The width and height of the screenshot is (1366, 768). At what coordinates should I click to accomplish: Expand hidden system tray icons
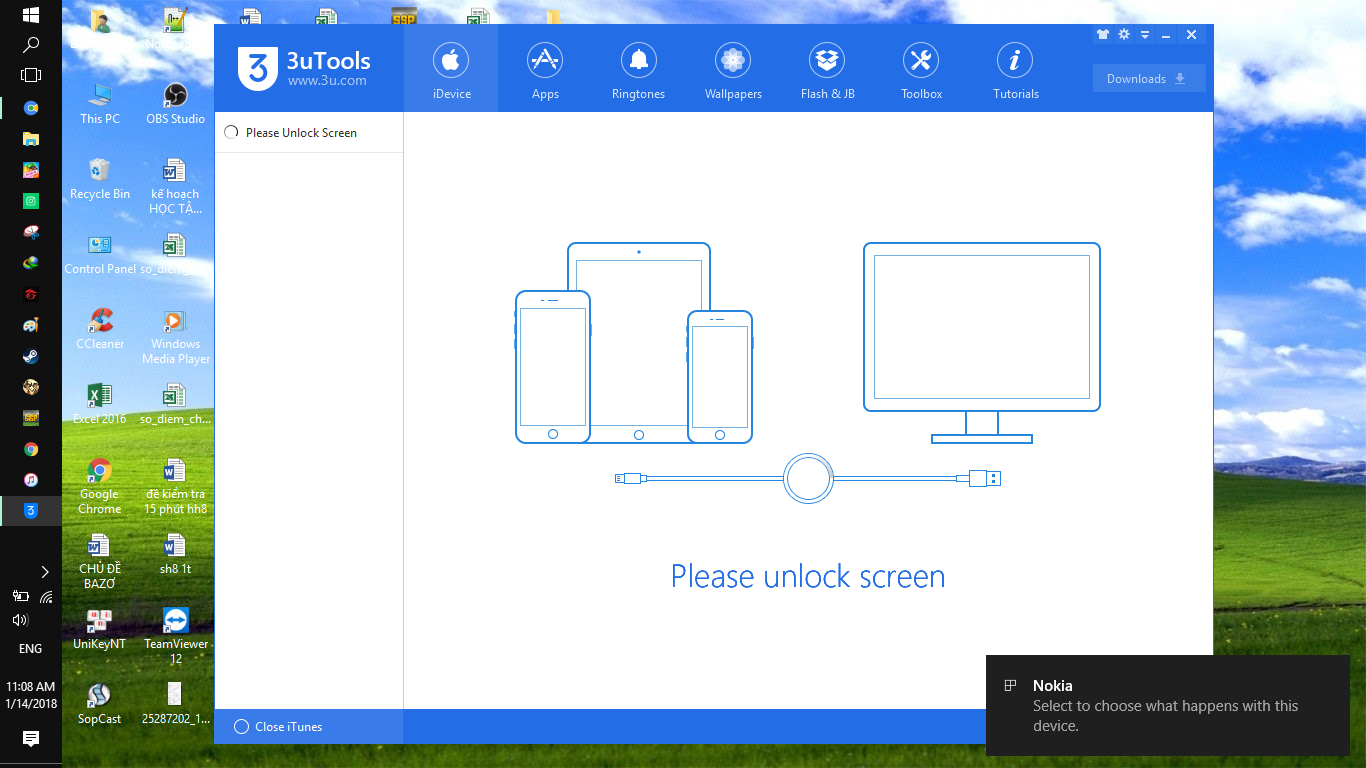(x=44, y=572)
